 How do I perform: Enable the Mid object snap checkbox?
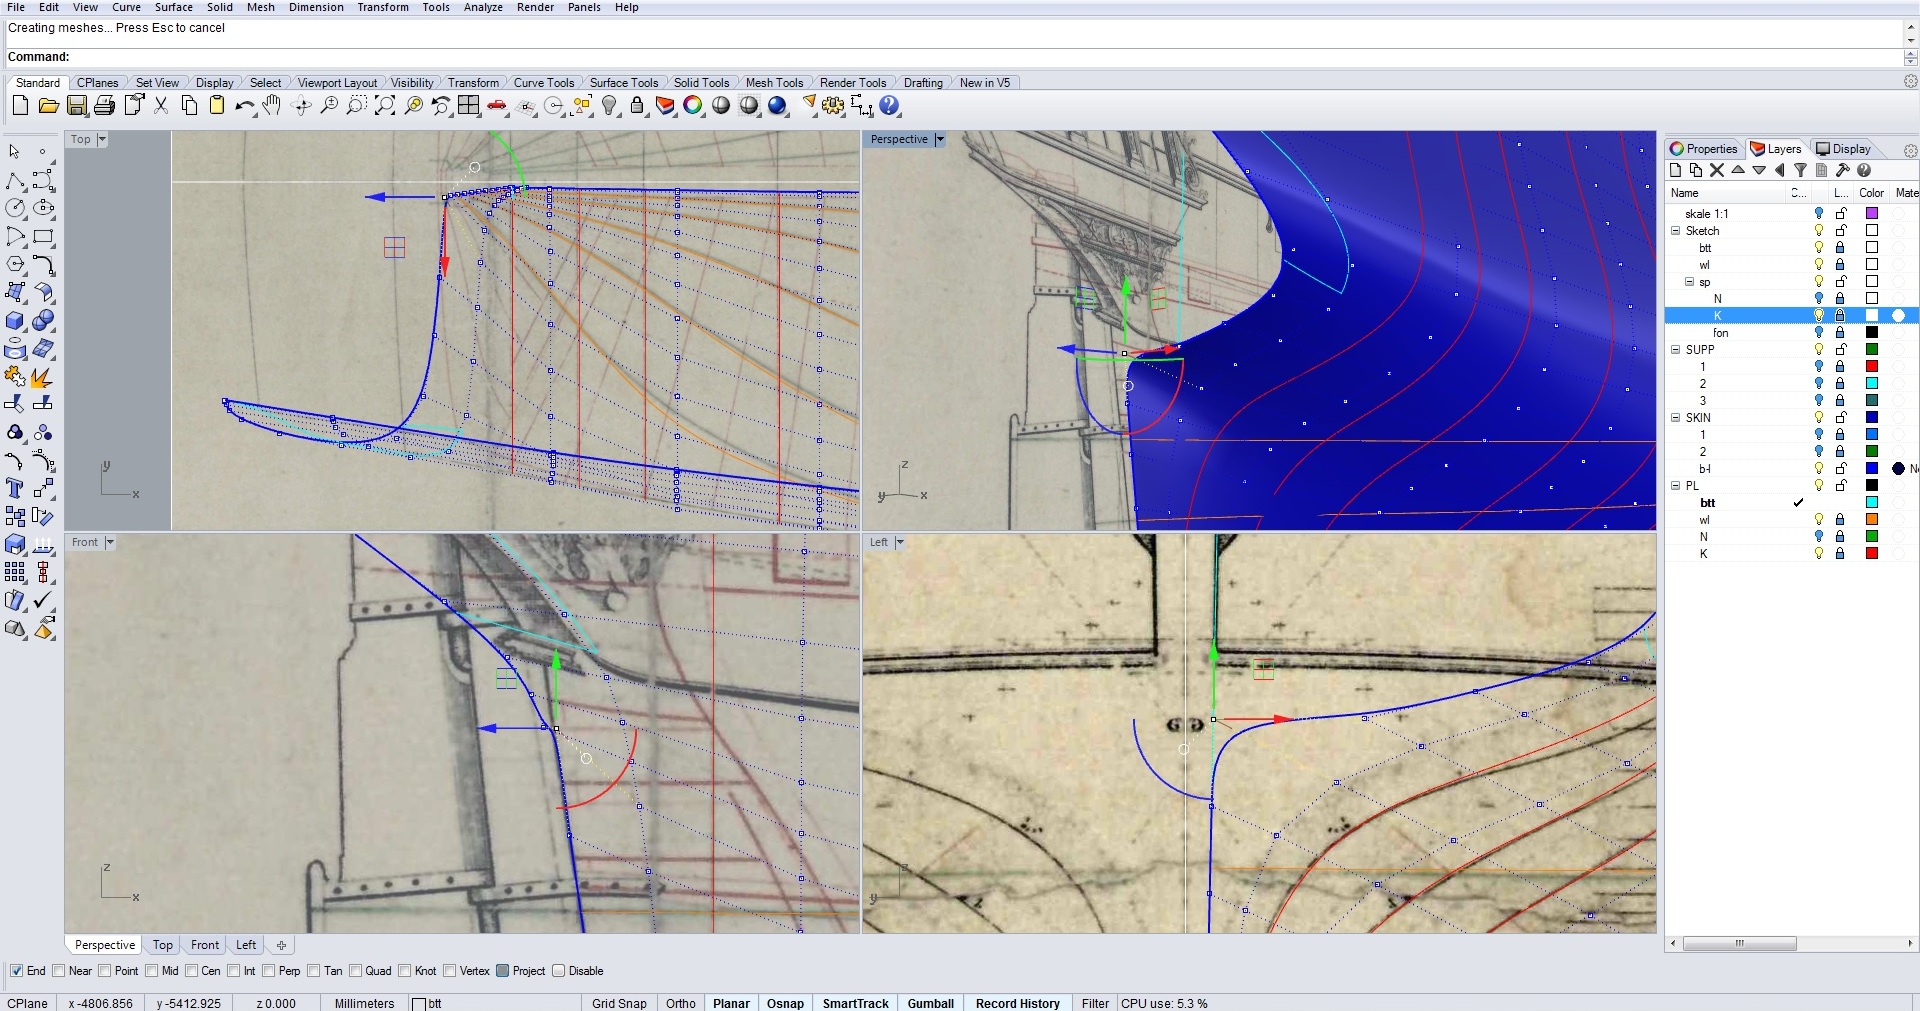(x=152, y=971)
